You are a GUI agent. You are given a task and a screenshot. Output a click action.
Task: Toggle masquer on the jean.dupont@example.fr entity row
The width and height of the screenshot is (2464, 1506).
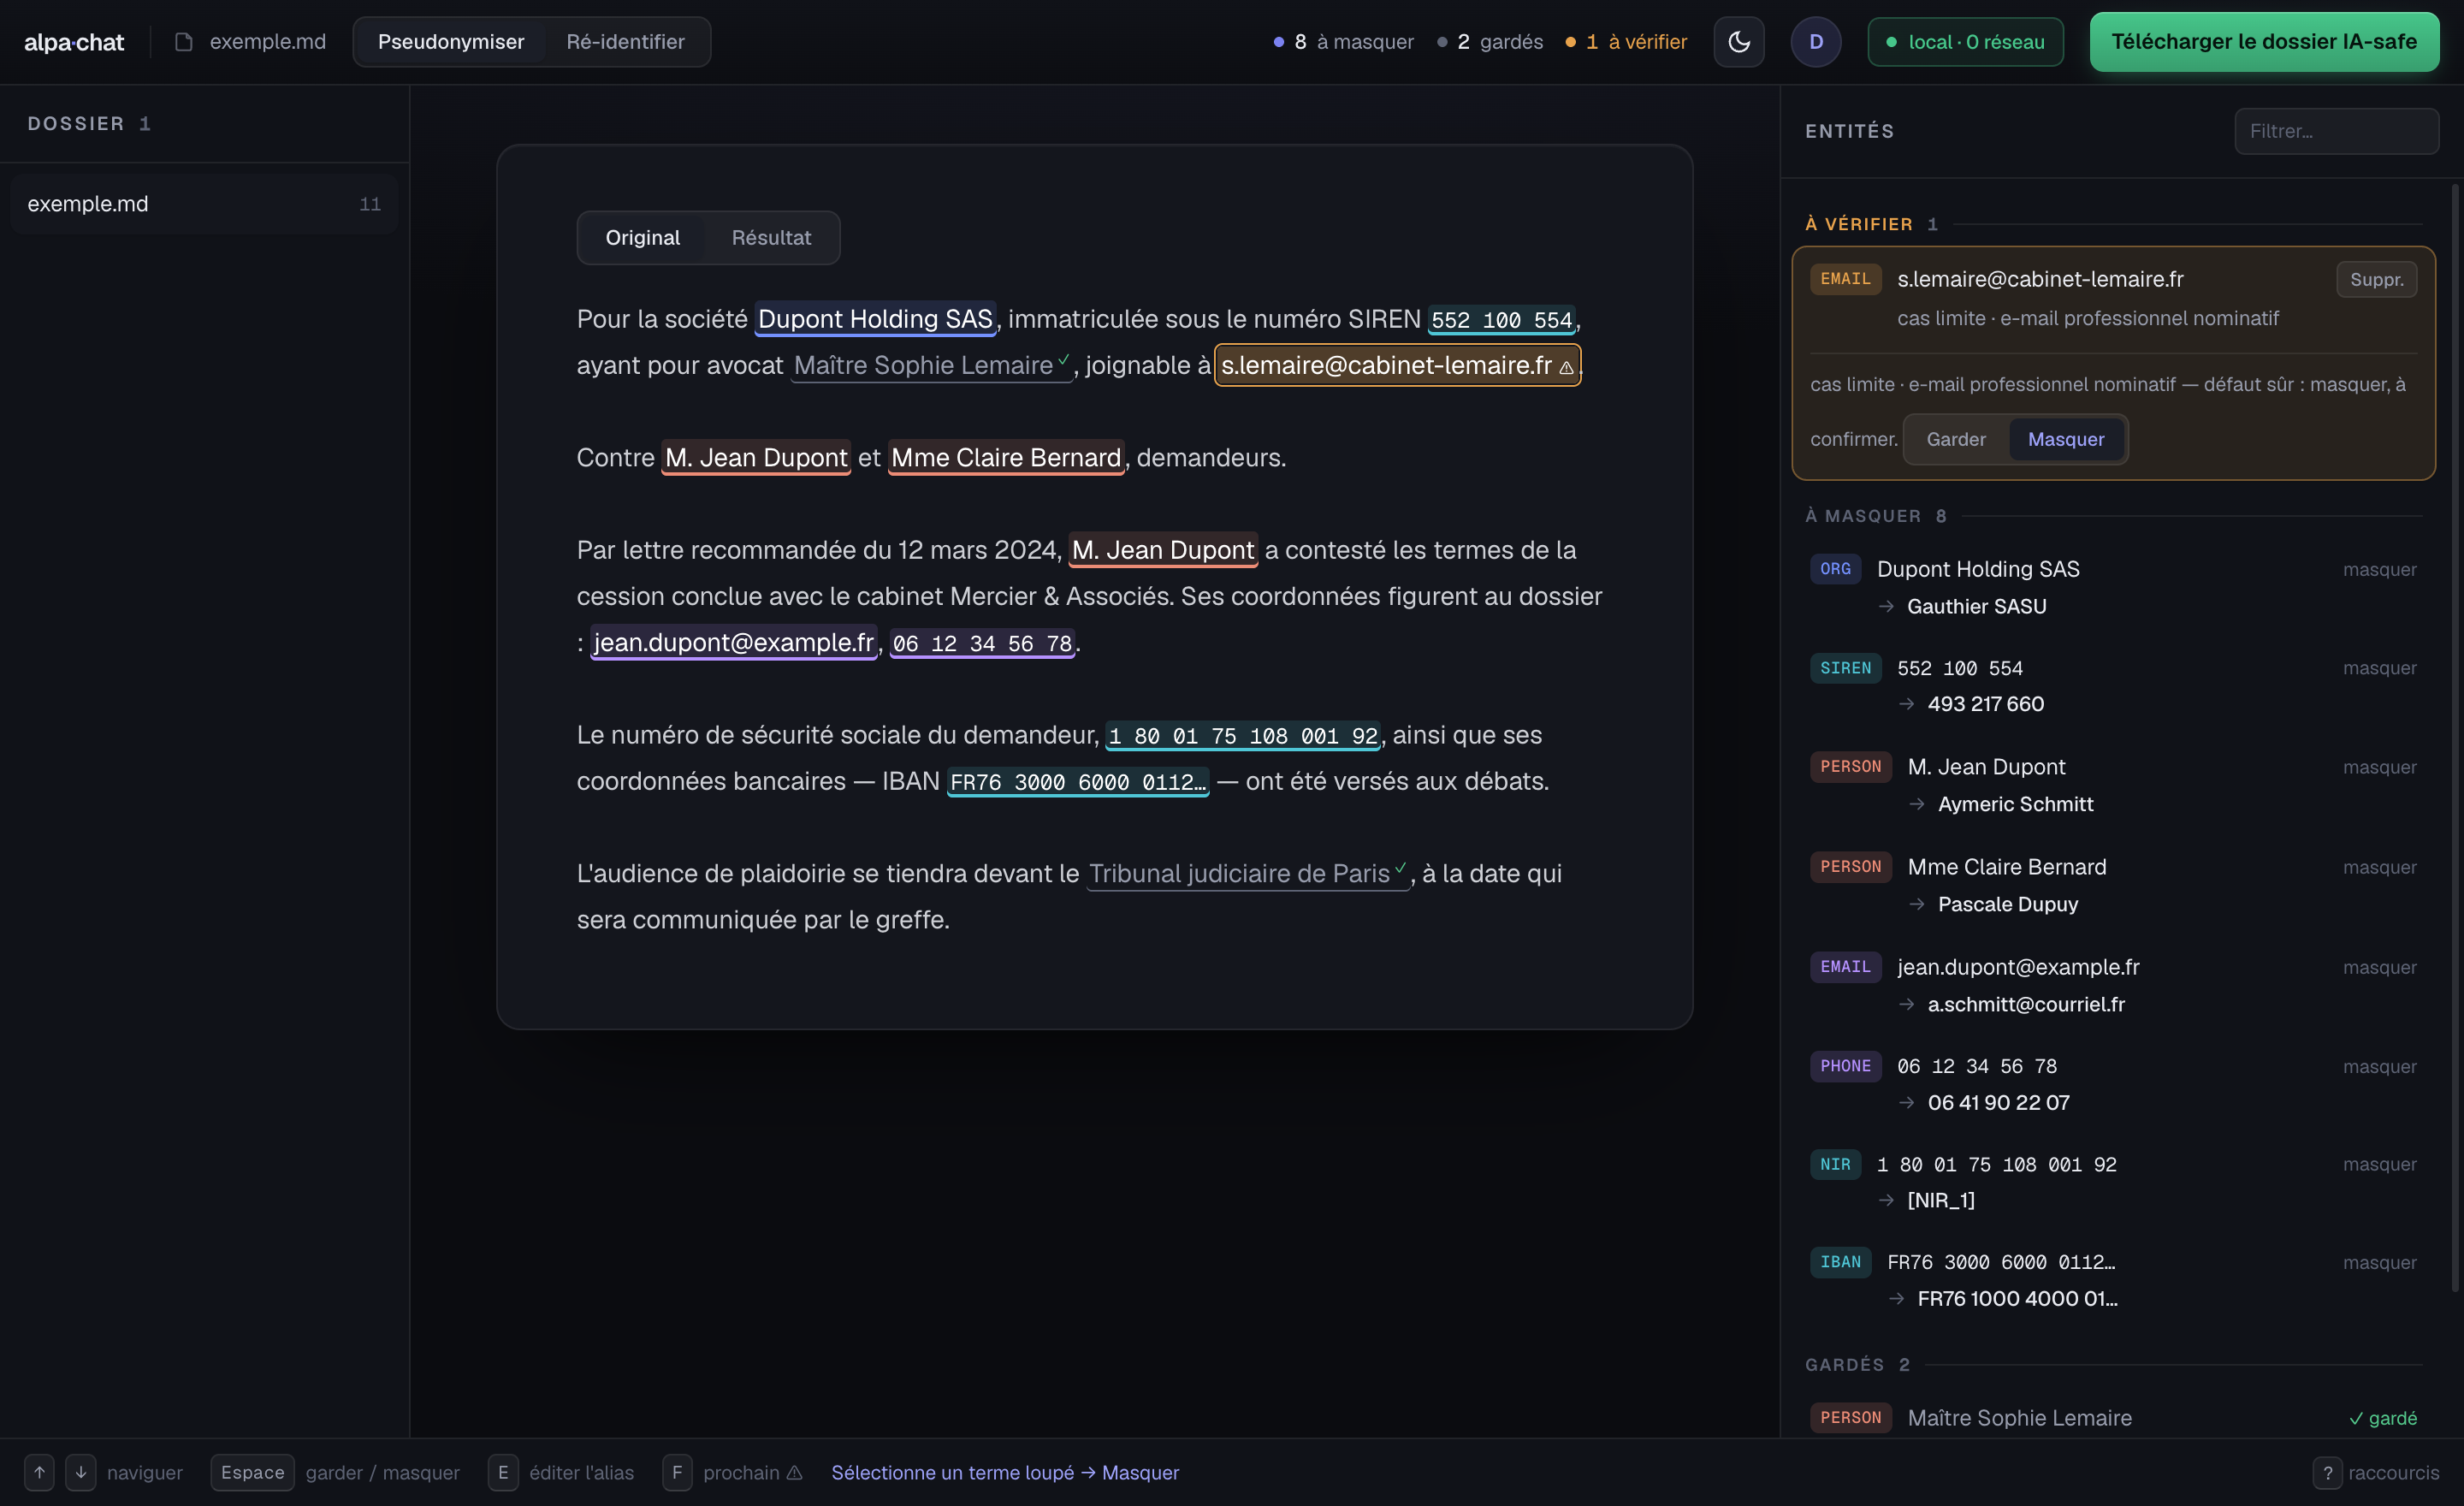coord(2379,967)
